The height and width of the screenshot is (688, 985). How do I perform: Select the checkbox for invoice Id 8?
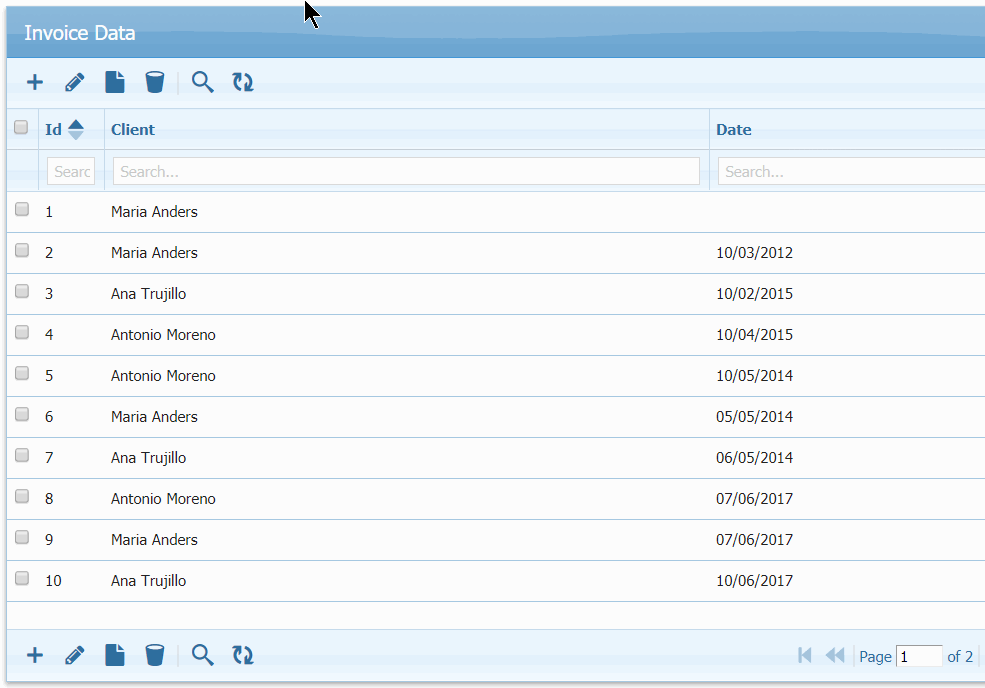(22, 496)
